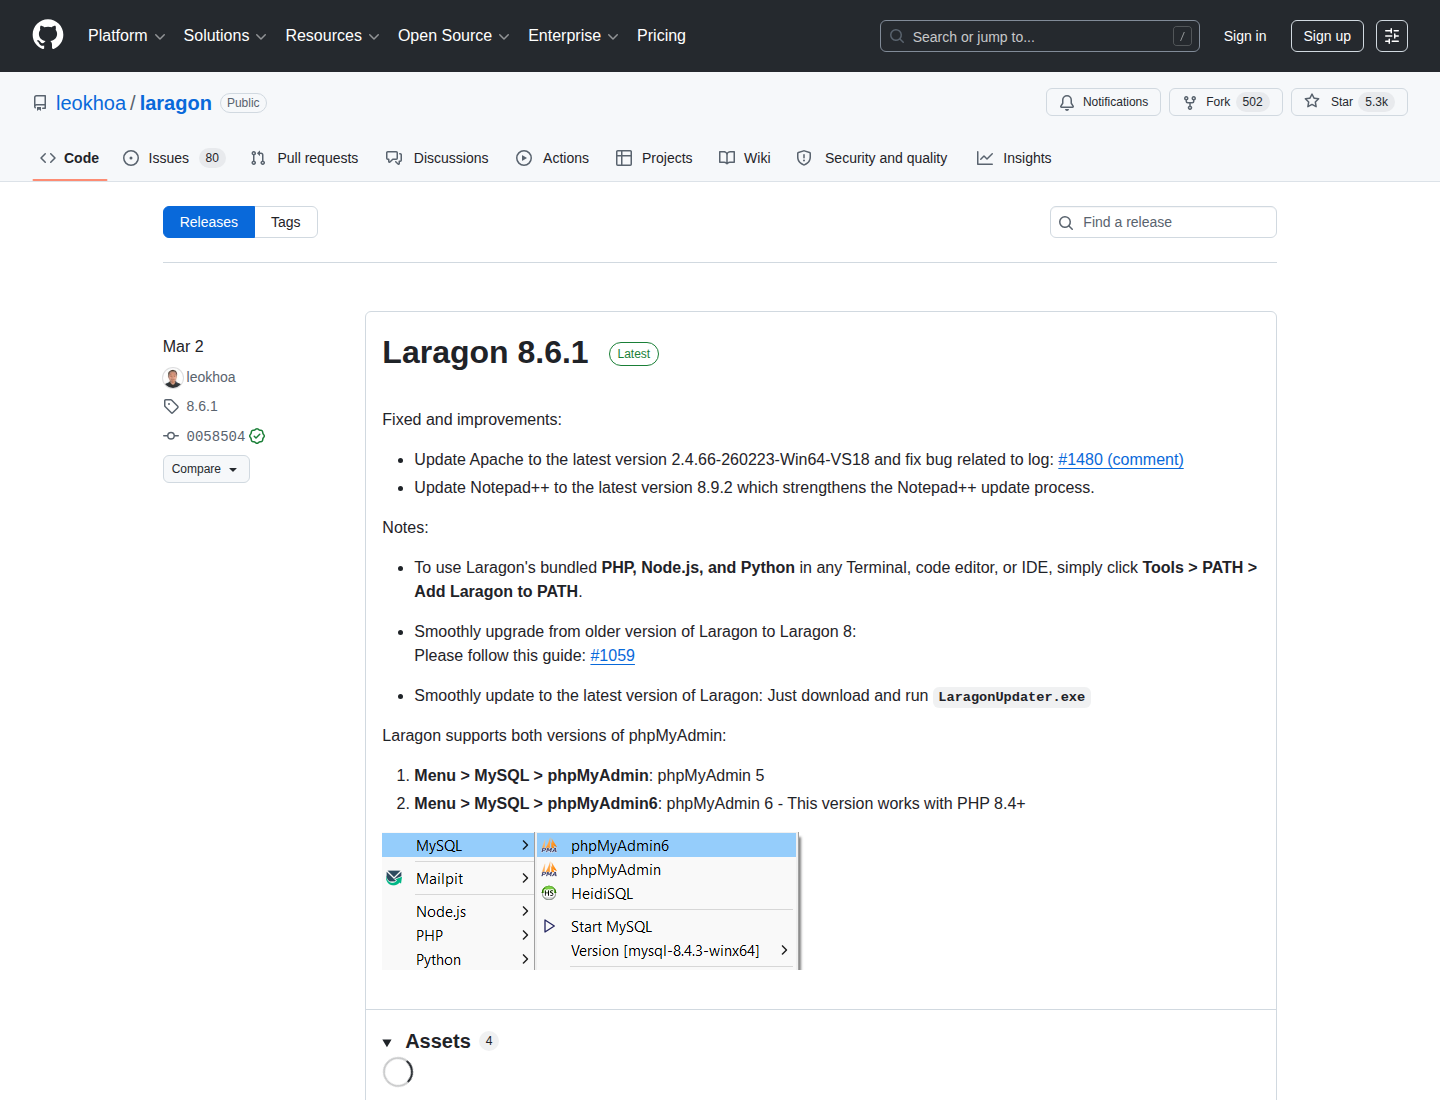The width and height of the screenshot is (1440, 1100).
Task: Open the #1480 (comment) link
Action: click(x=1121, y=459)
